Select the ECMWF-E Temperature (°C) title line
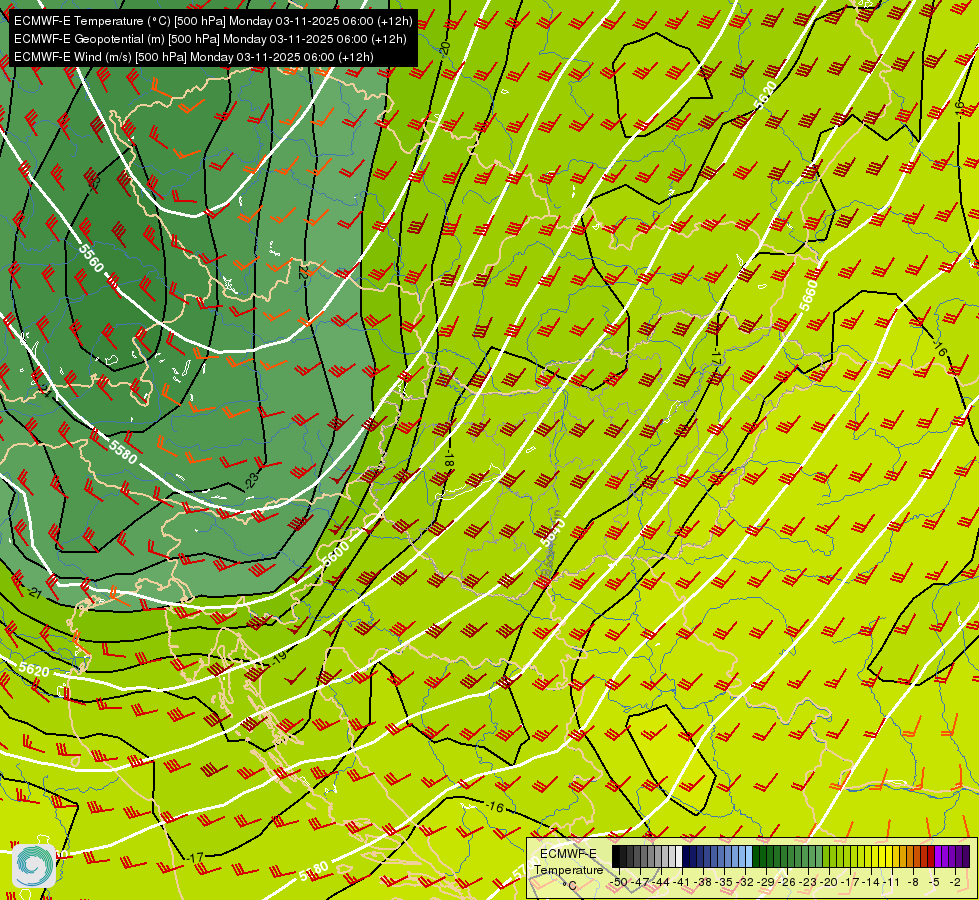Screen dimensions: 979x900 click(x=213, y=21)
